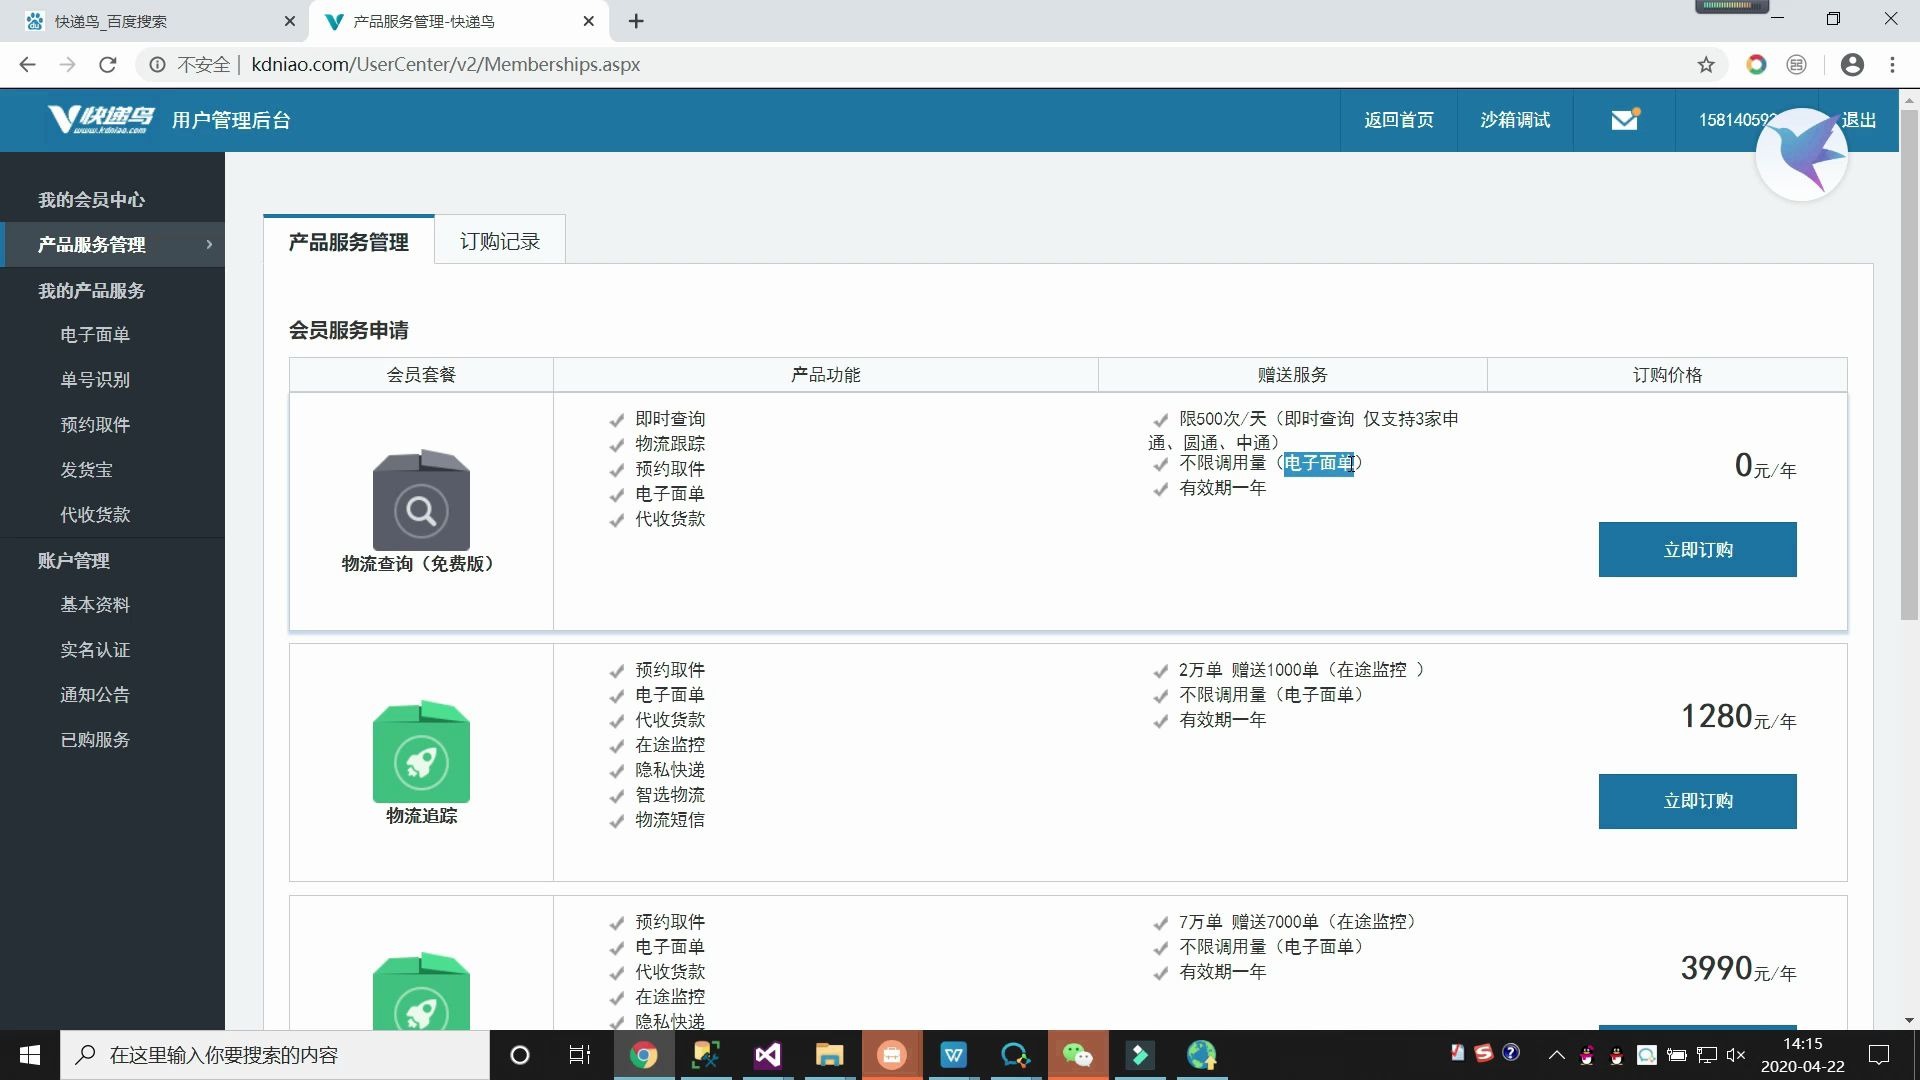Open Chrome profile avatar icon

[1852, 65]
